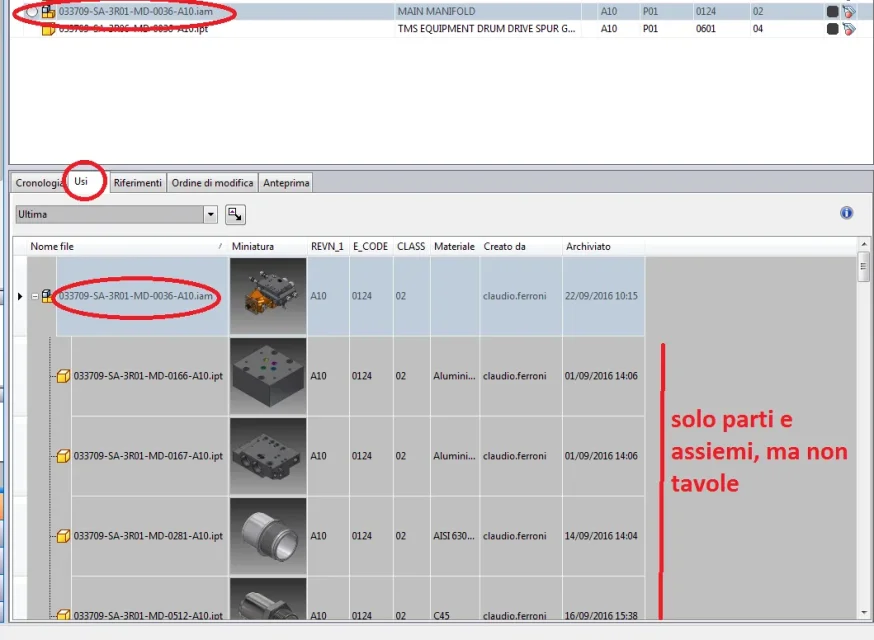Screen dimensions: 874x640
Task: Click part icon of 033709-SA-3R01-MD-0167-A10.ipt
Action: 64,456
